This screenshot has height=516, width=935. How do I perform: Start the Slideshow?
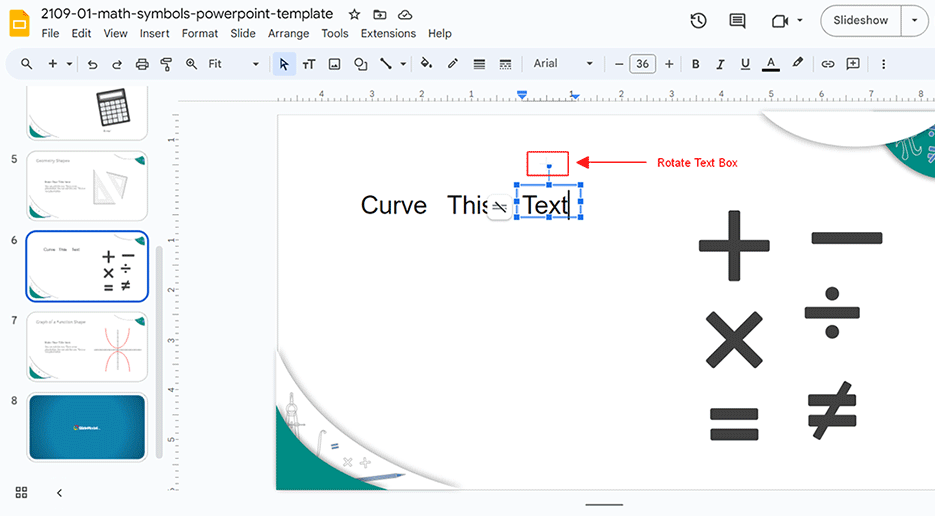[860, 20]
